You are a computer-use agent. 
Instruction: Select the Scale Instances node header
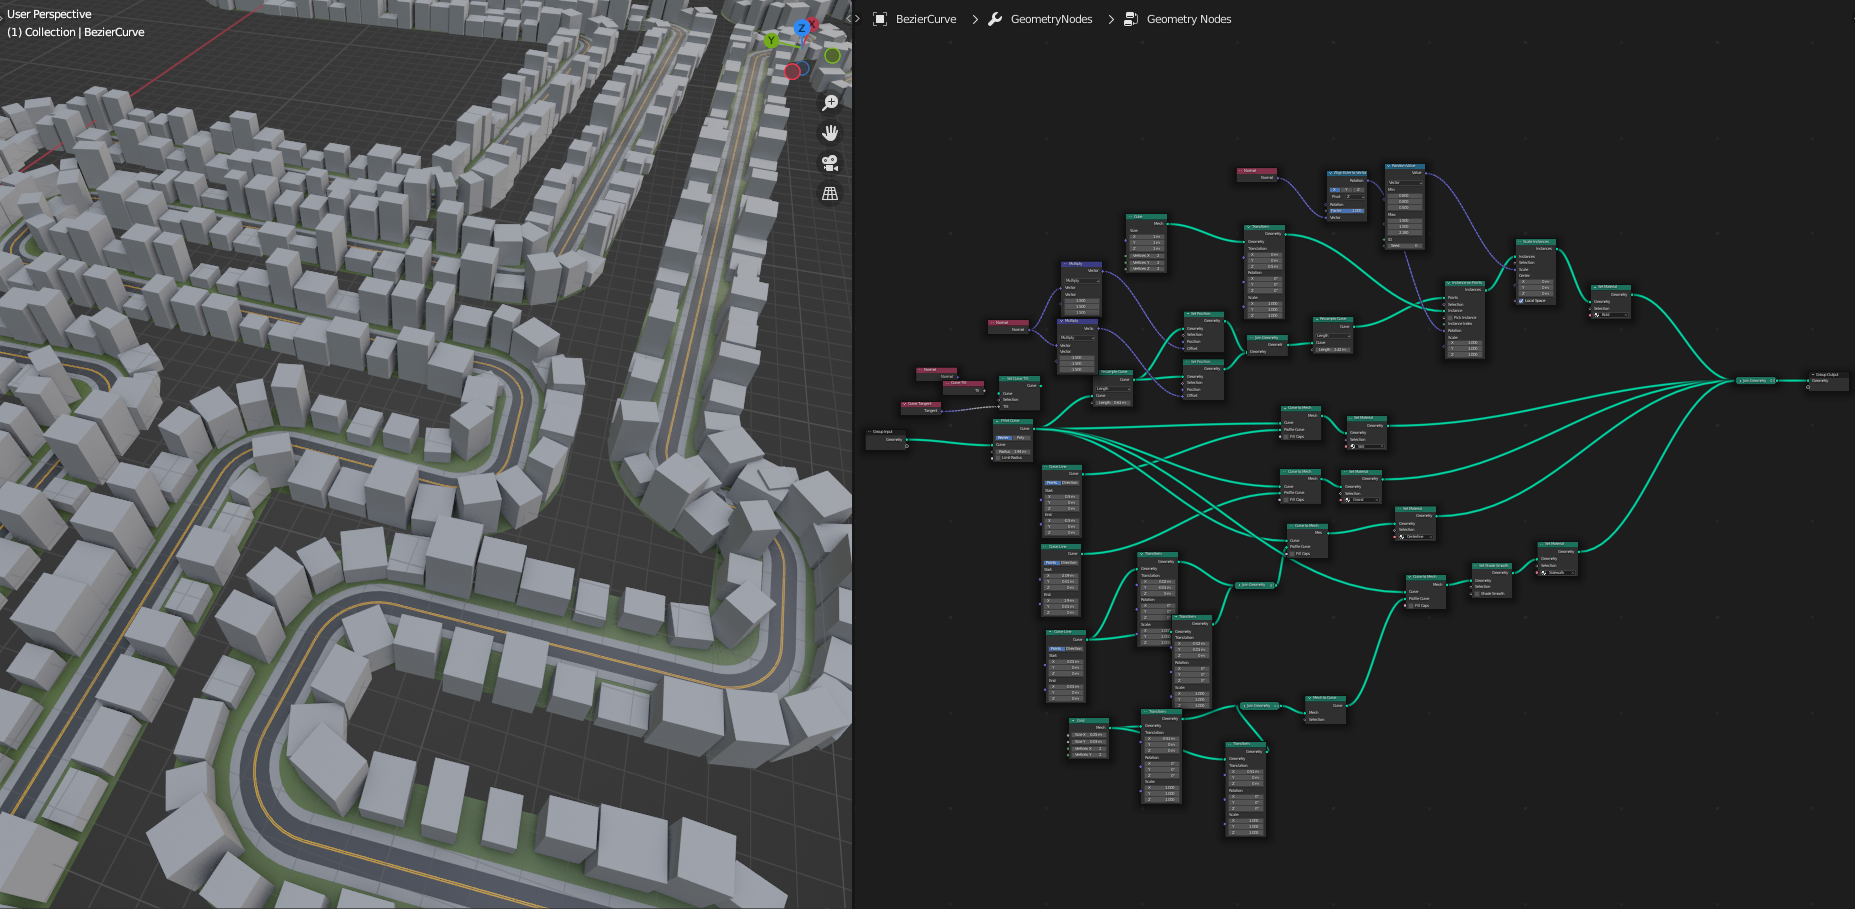coord(1536,242)
